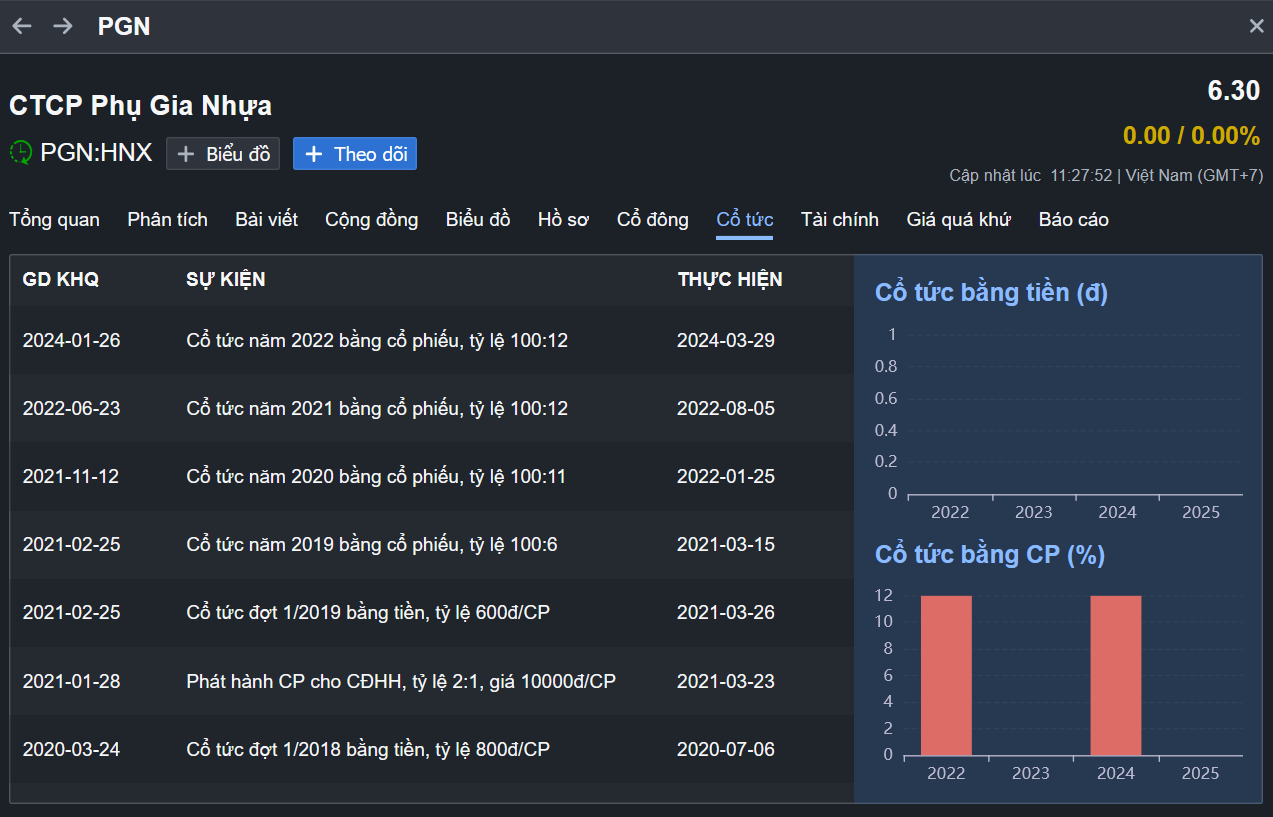Viewport: 1273px width, 817px height.
Task: Click the execution date 2024-03-29
Action: pos(726,340)
